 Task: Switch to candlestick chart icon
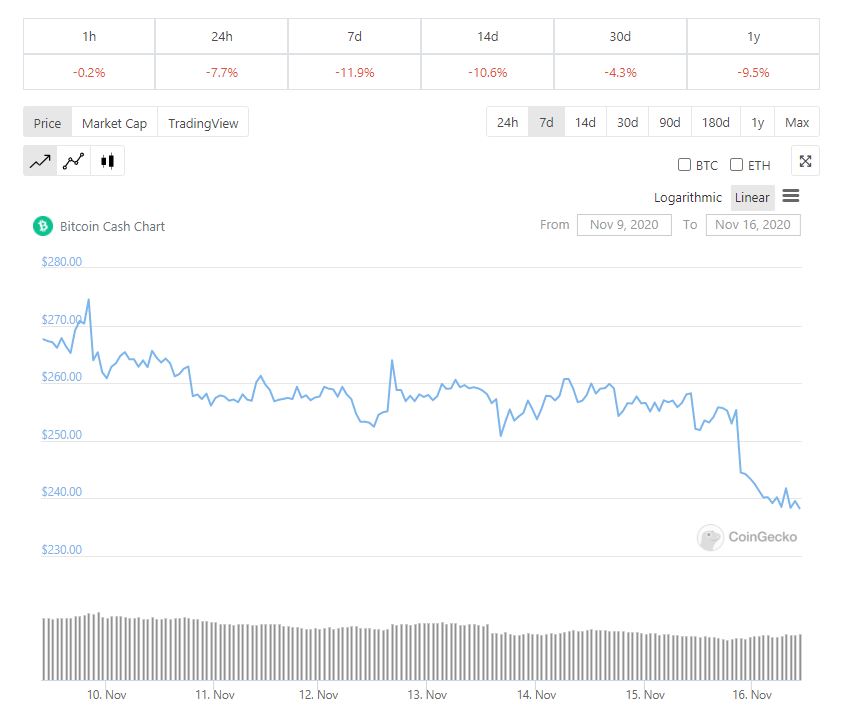click(x=108, y=161)
